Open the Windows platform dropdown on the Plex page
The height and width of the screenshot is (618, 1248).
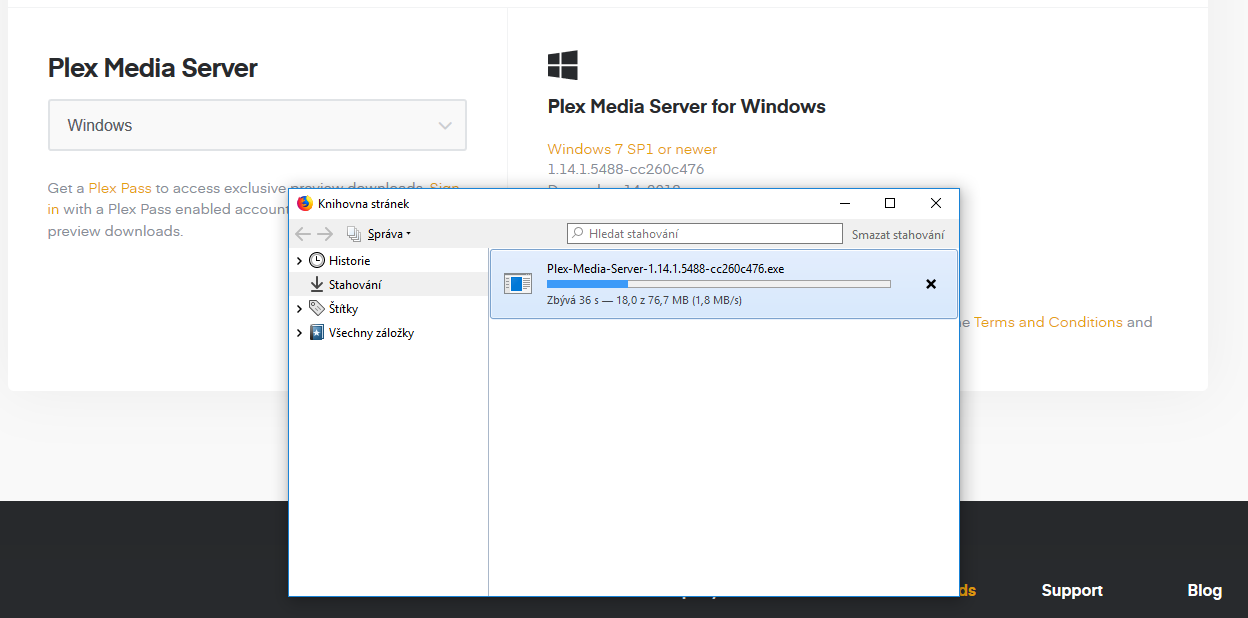click(257, 125)
